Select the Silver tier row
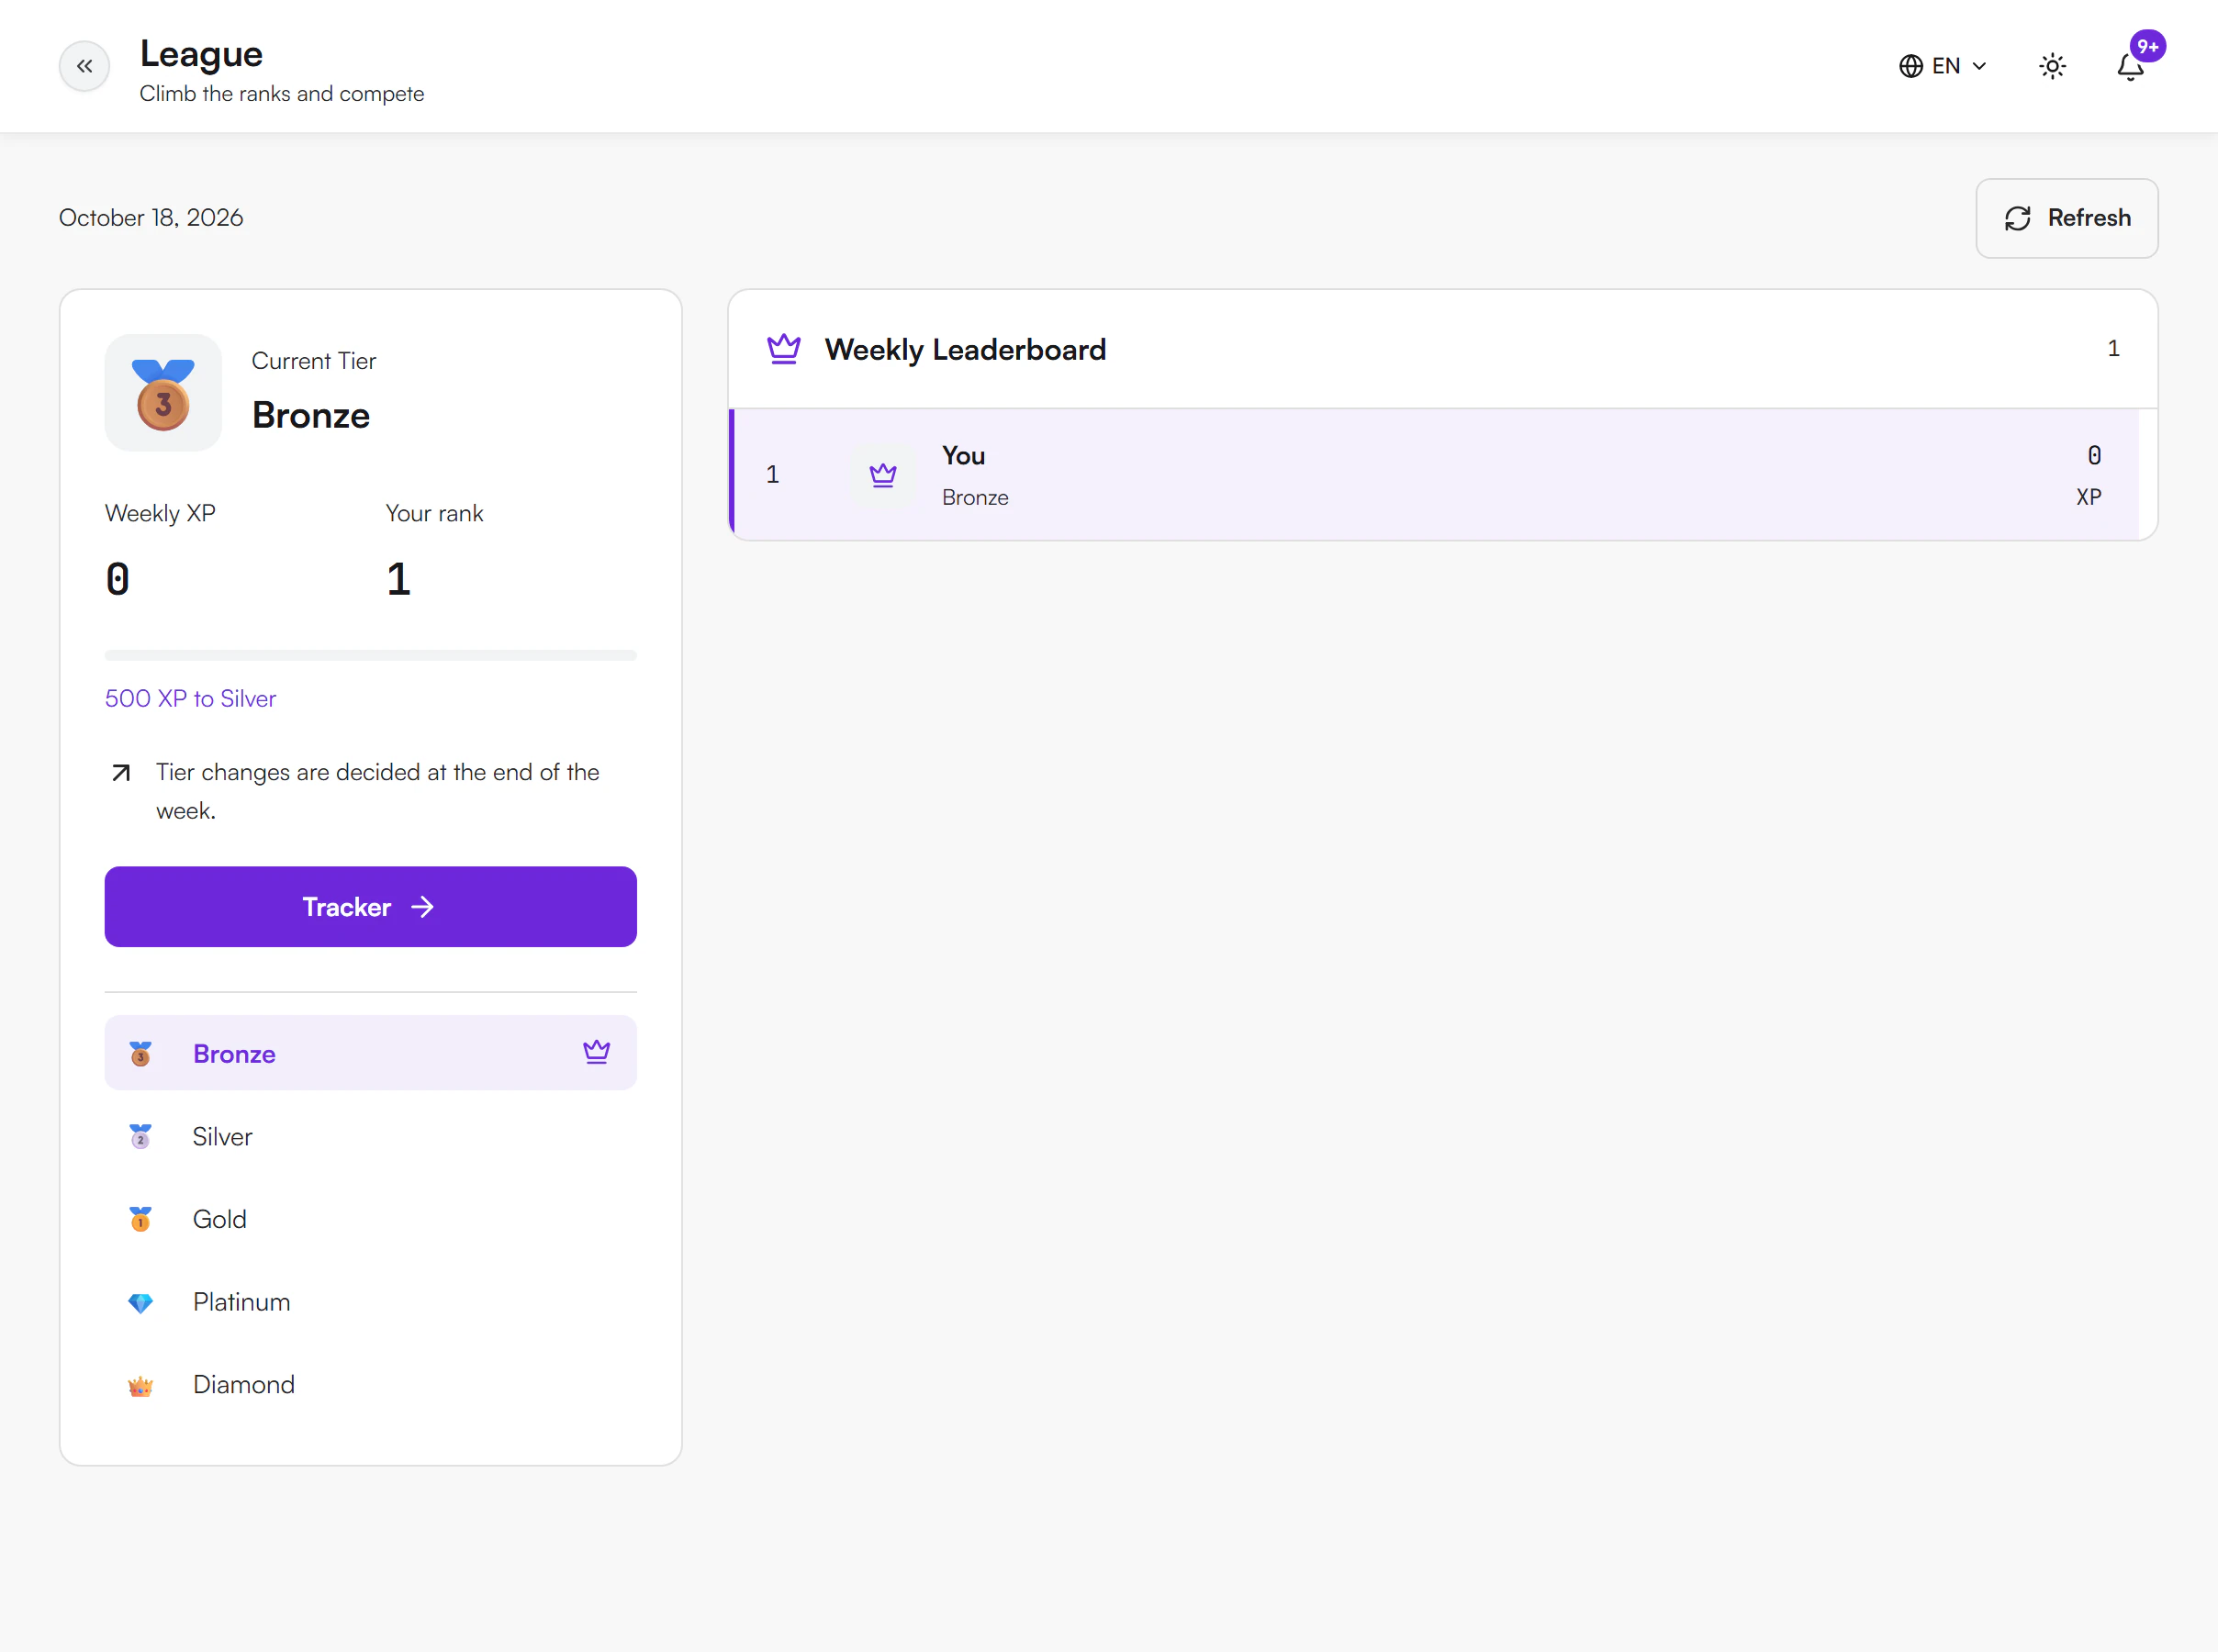Image resolution: width=2218 pixels, height=1652 pixels. 370,1136
